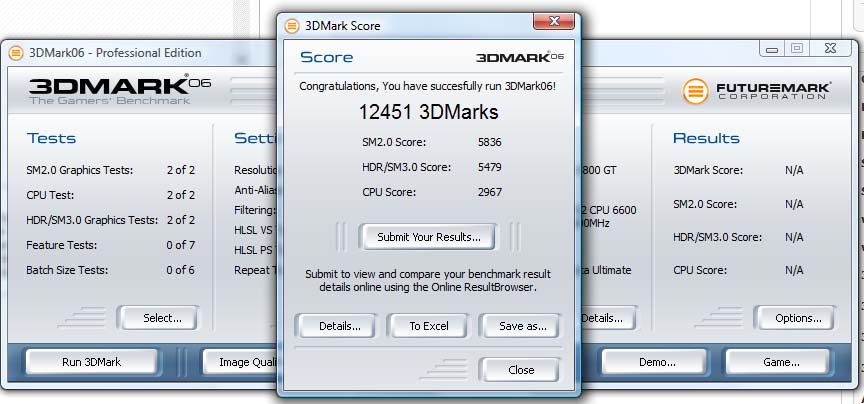Click the Results heading in main window
The image size is (864, 404).
click(706, 138)
